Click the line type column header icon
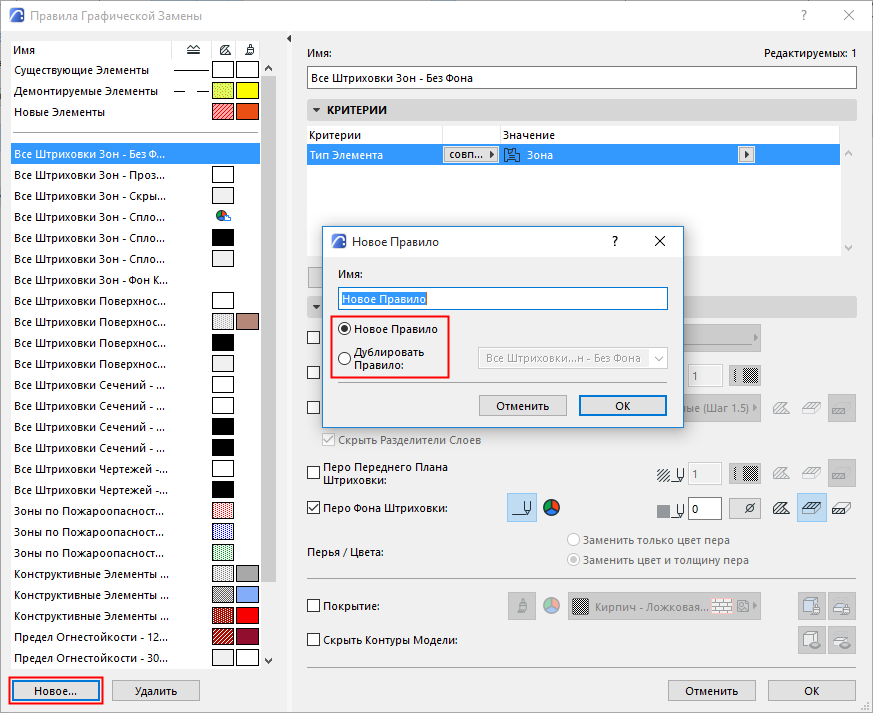This screenshot has height=713, width=873. (x=193, y=50)
